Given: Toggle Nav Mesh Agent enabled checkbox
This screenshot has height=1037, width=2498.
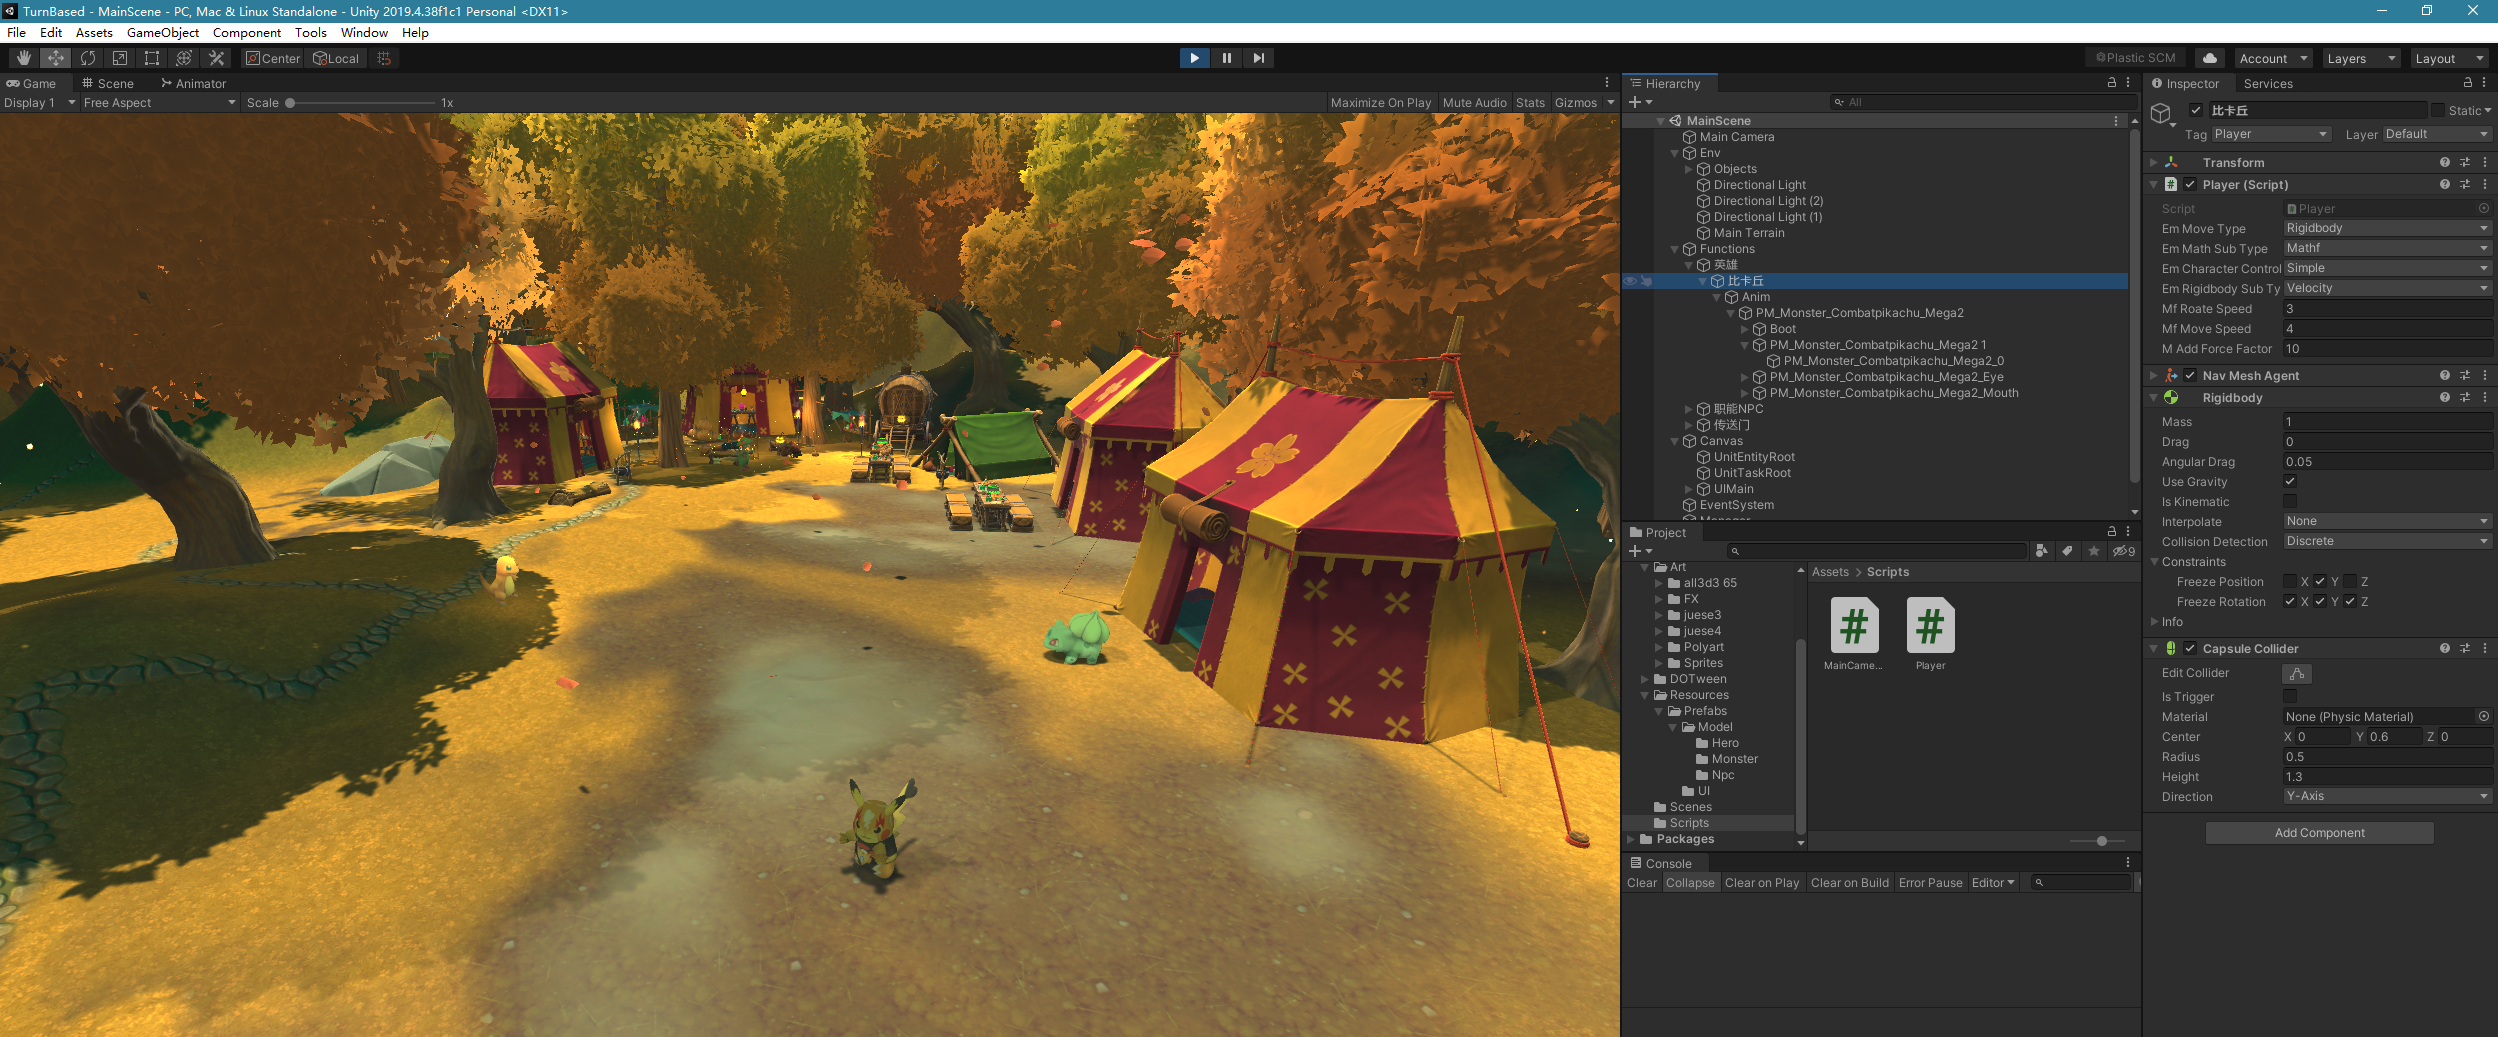Looking at the screenshot, I should (2190, 375).
